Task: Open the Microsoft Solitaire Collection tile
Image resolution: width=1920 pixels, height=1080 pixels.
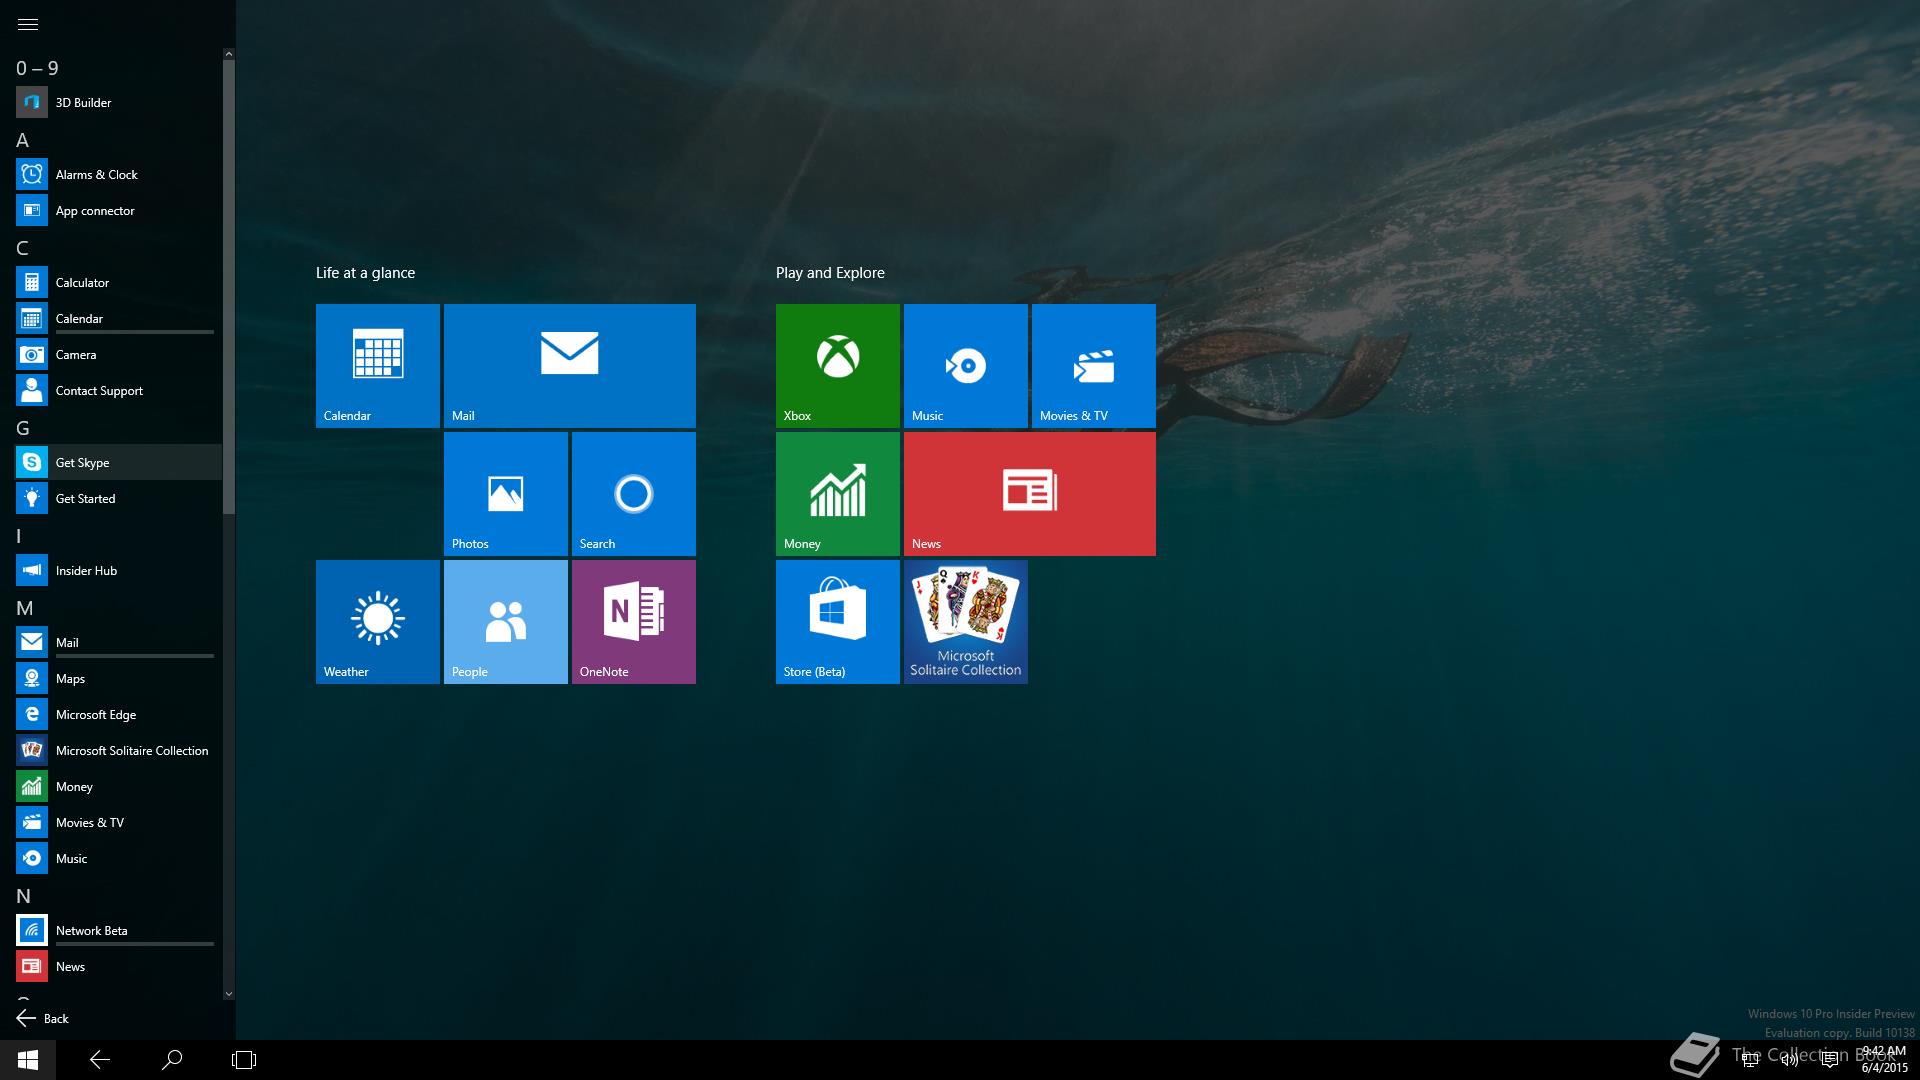Action: [966, 622]
